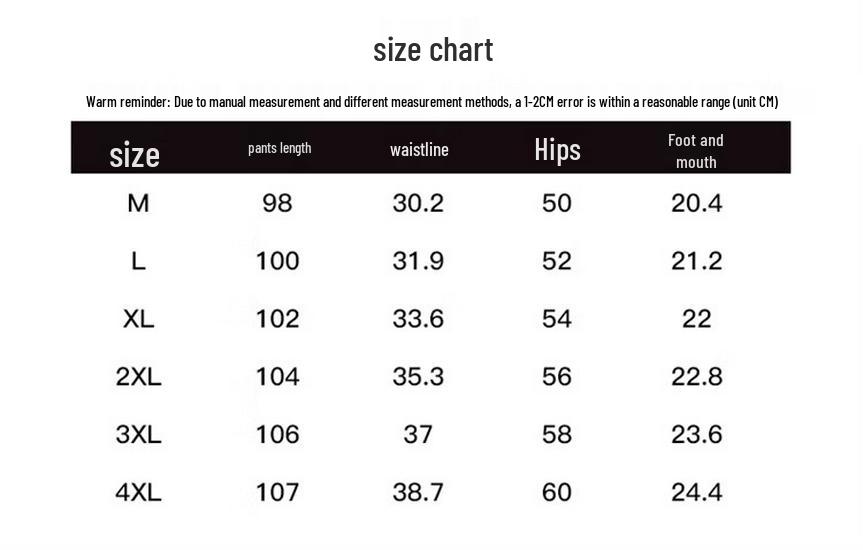The height and width of the screenshot is (550, 863).
Task: Select the L size row label
Action: tap(138, 261)
